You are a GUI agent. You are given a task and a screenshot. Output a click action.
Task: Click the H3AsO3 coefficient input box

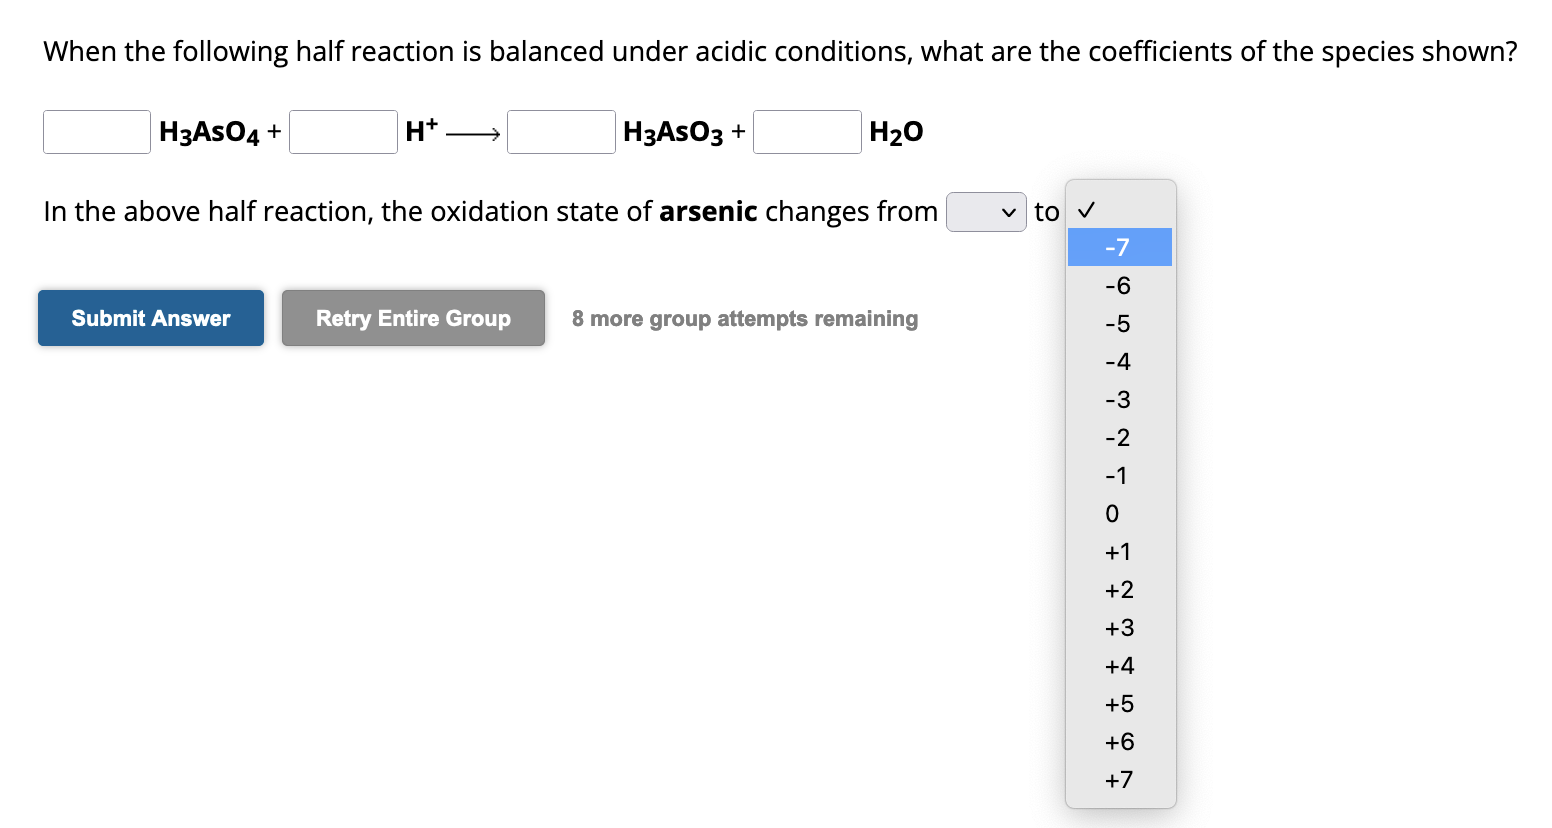click(561, 132)
